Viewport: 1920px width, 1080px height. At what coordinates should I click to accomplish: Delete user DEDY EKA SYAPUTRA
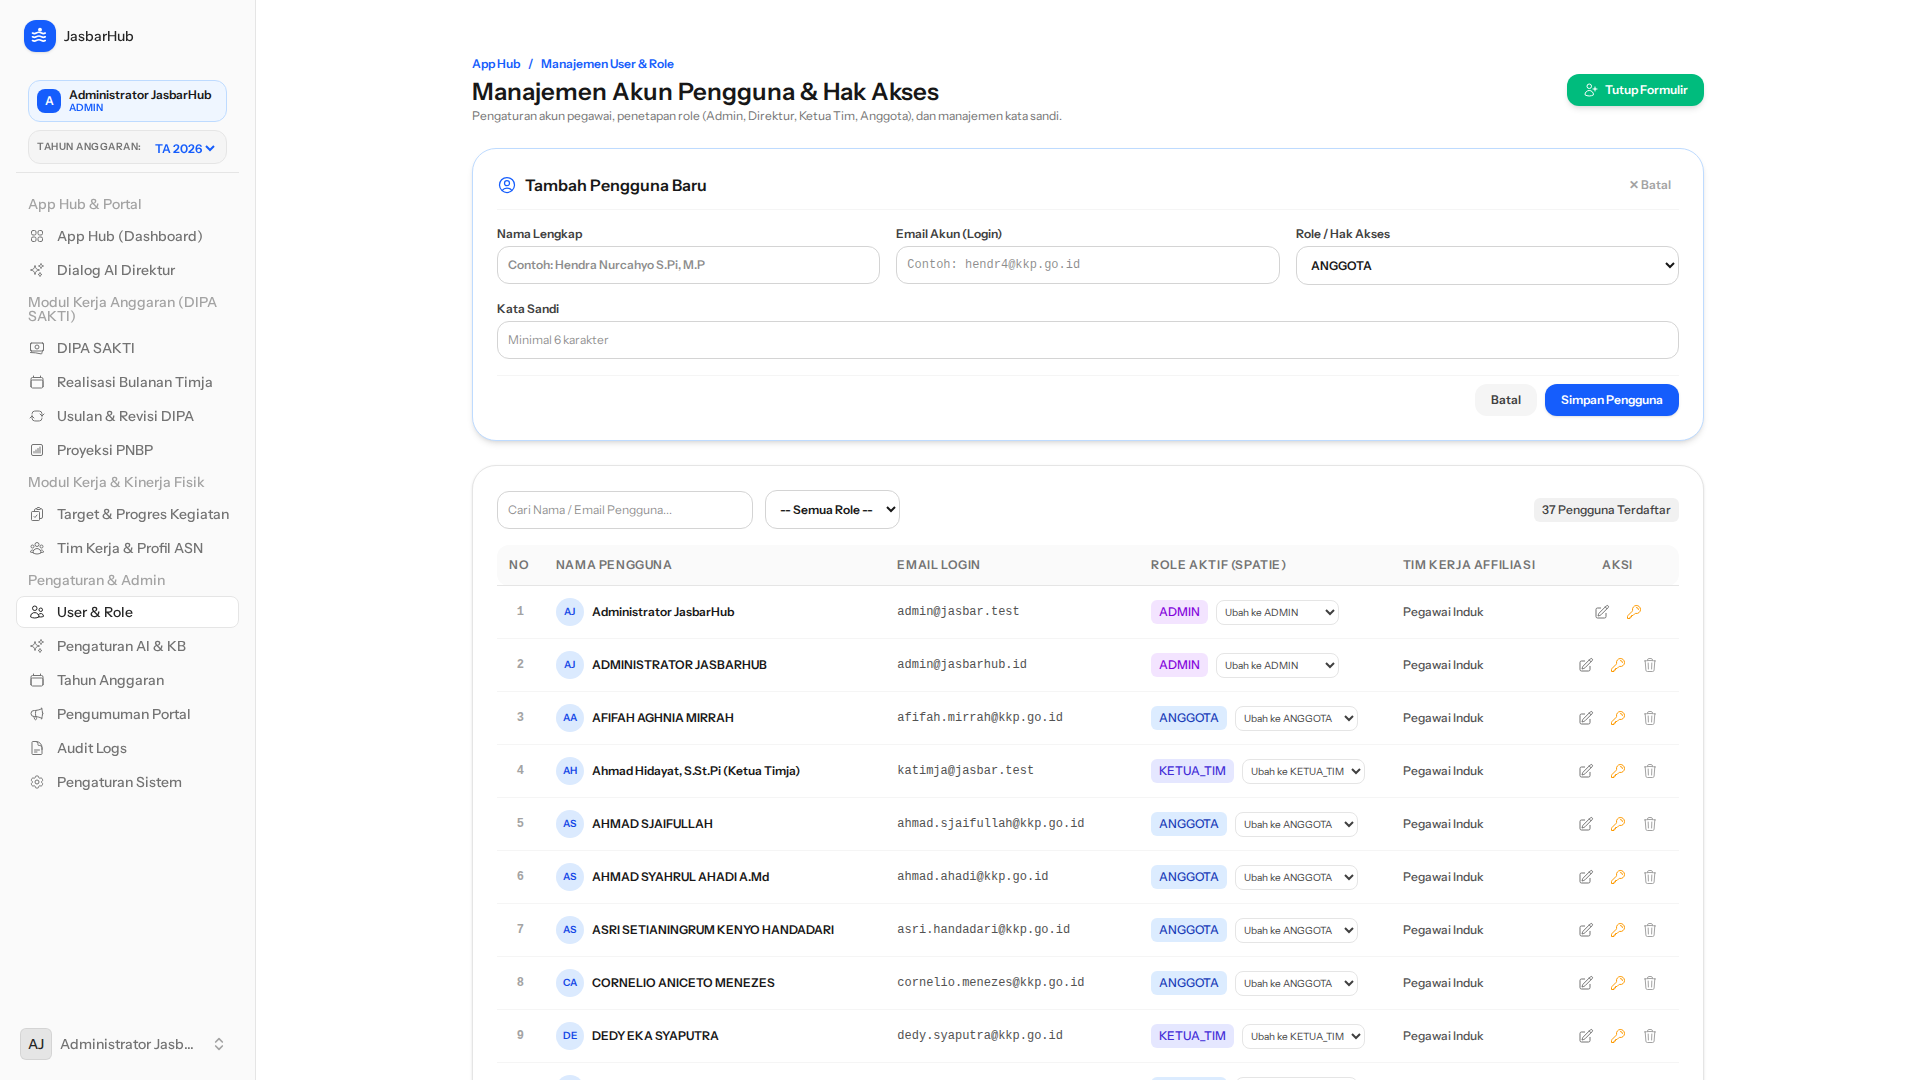click(x=1650, y=1036)
